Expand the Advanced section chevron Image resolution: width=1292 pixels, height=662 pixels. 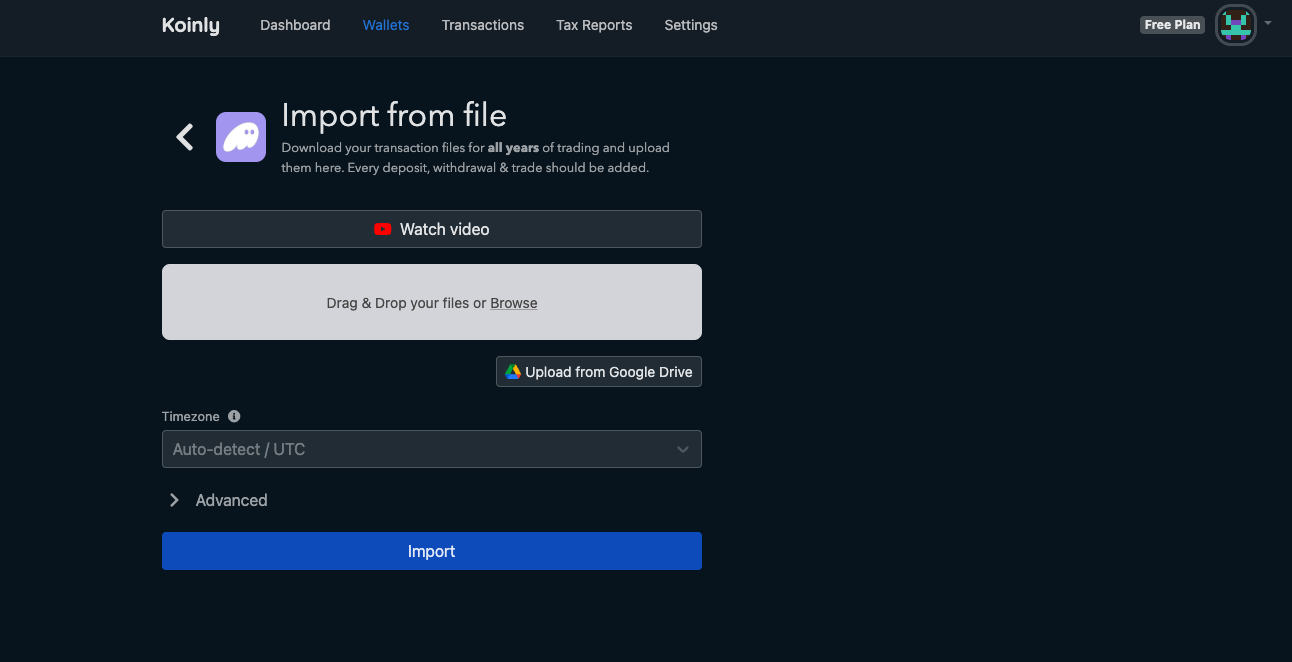pos(174,500)
